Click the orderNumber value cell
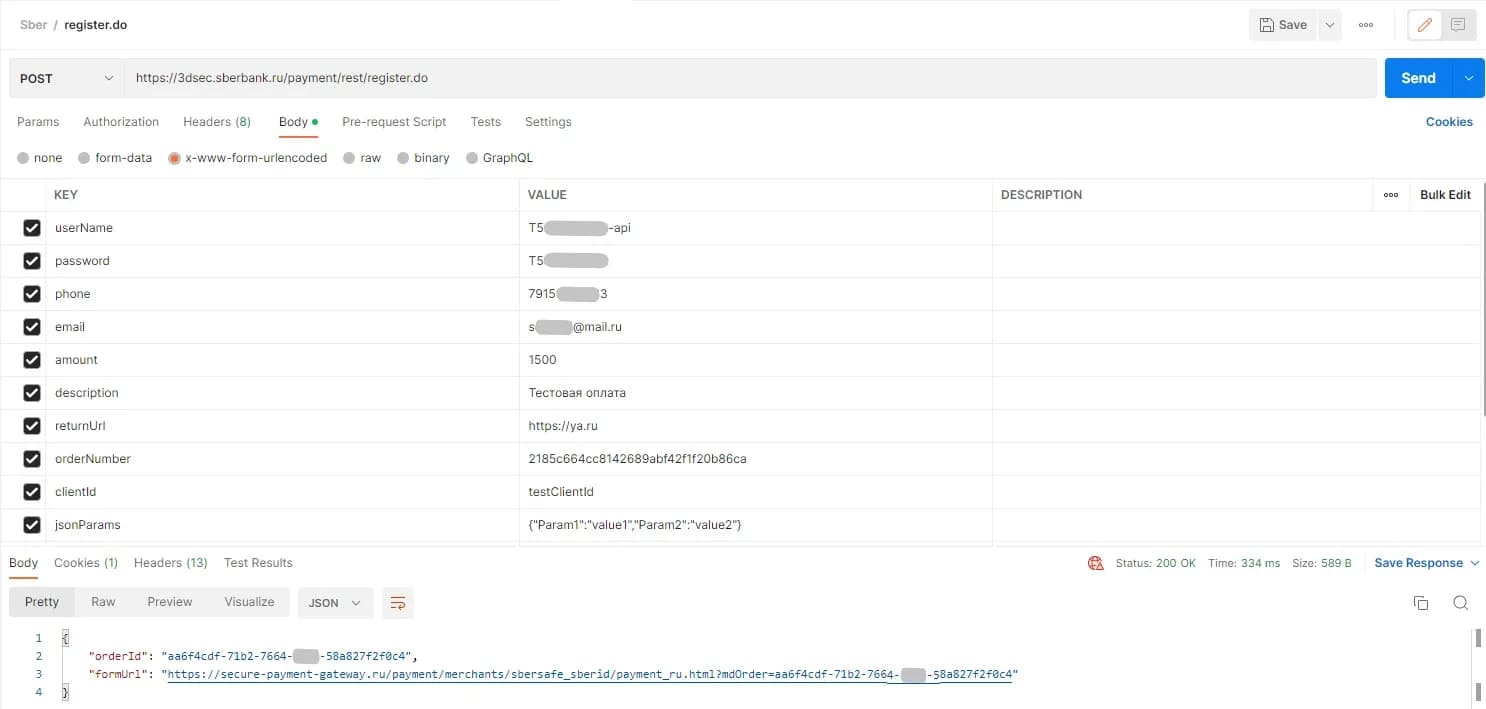Screen dimensions: 1486x709 click(756, 459)
